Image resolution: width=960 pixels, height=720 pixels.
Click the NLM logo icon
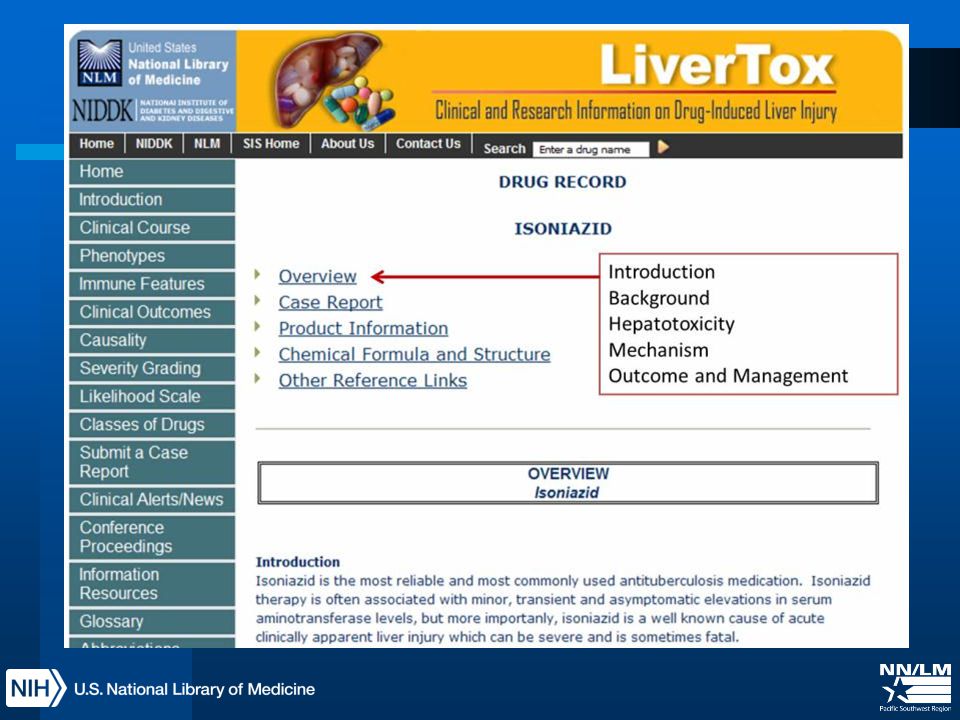tap(100, 63)
